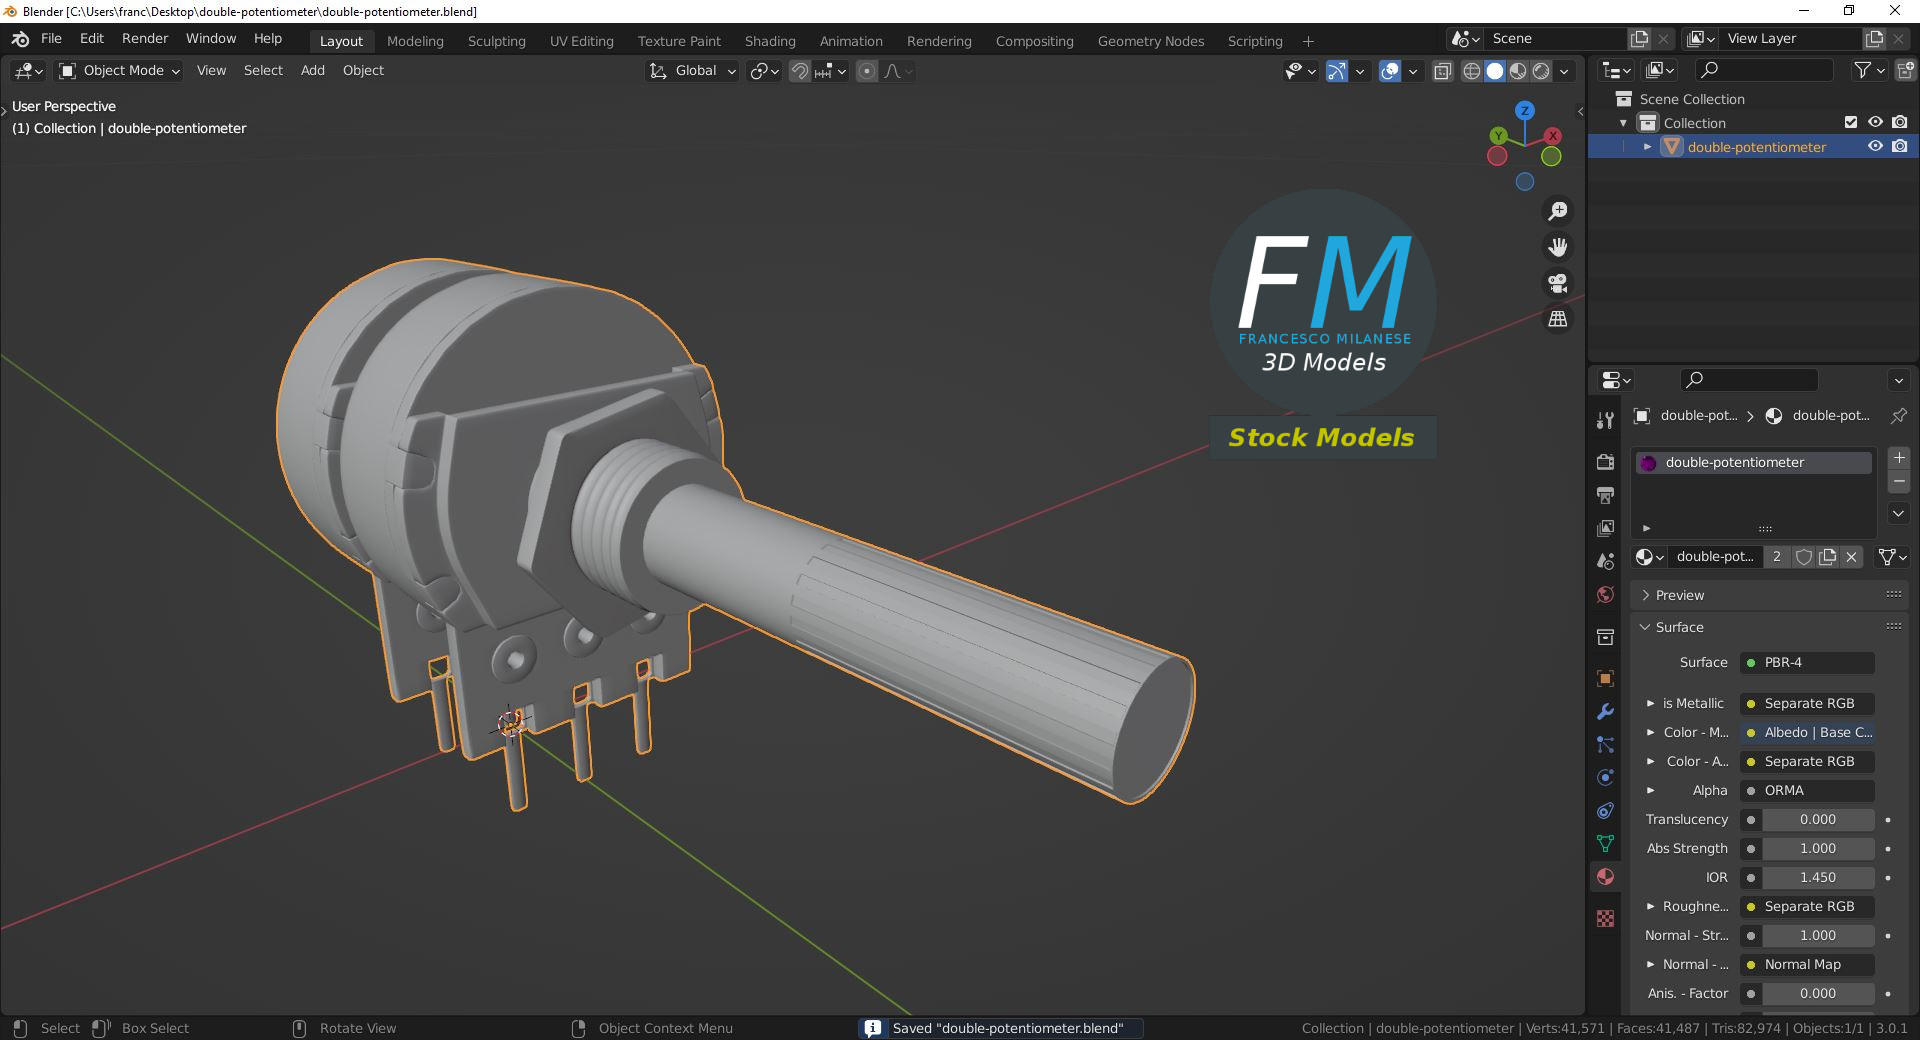Image resolution: width=1920 pixels, height=1040 pixels.
Task: Click the outliner search field
Action: pos(1765,70)
